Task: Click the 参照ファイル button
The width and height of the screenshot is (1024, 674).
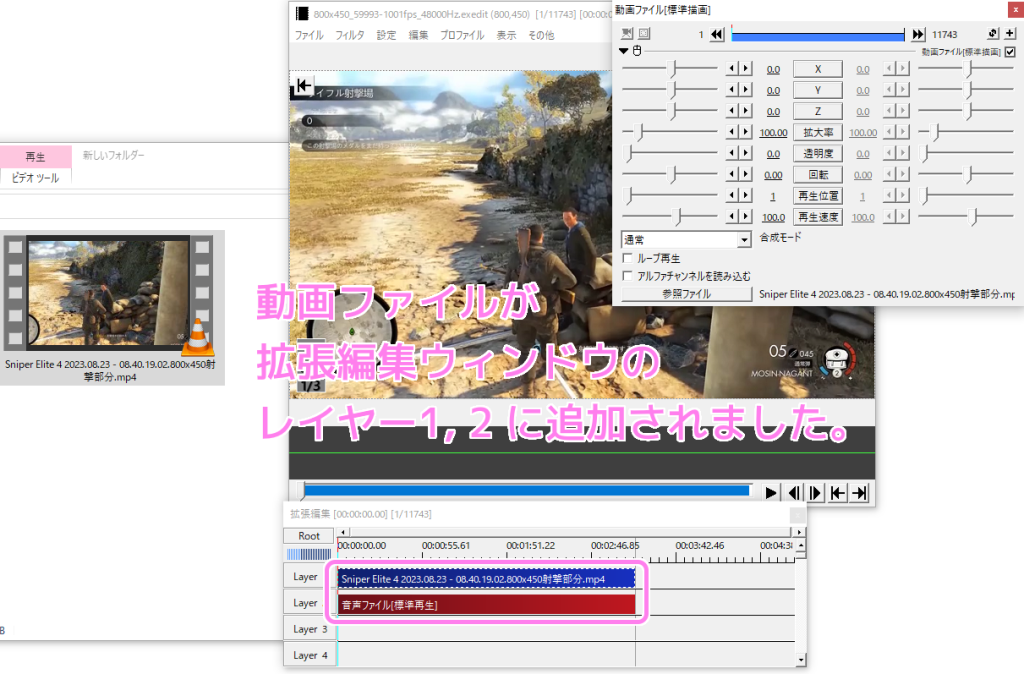Action: point(686,294)
